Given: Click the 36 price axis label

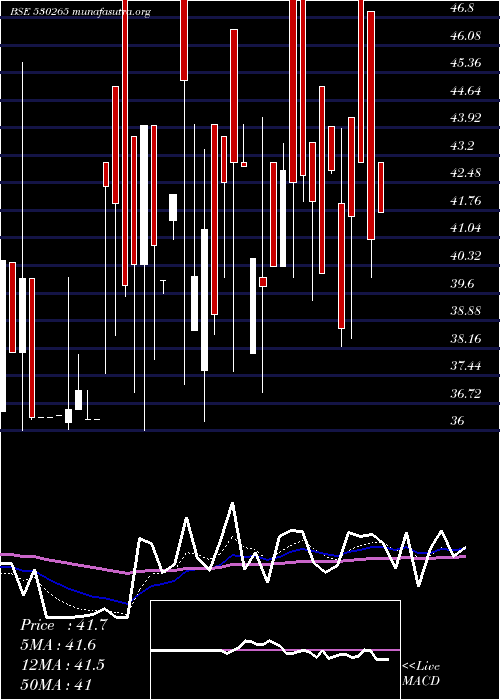Looking at the screenshot, I should click(x=457, y=421).
